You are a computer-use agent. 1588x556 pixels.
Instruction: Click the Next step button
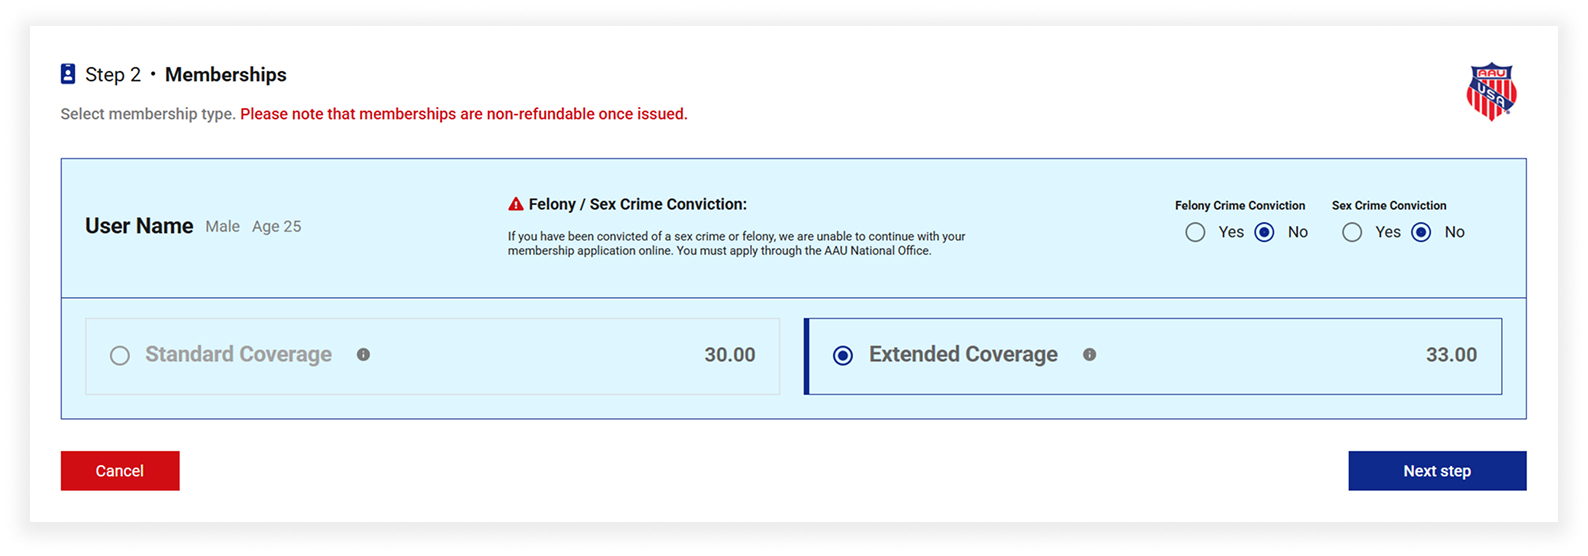pos(1437,471)
